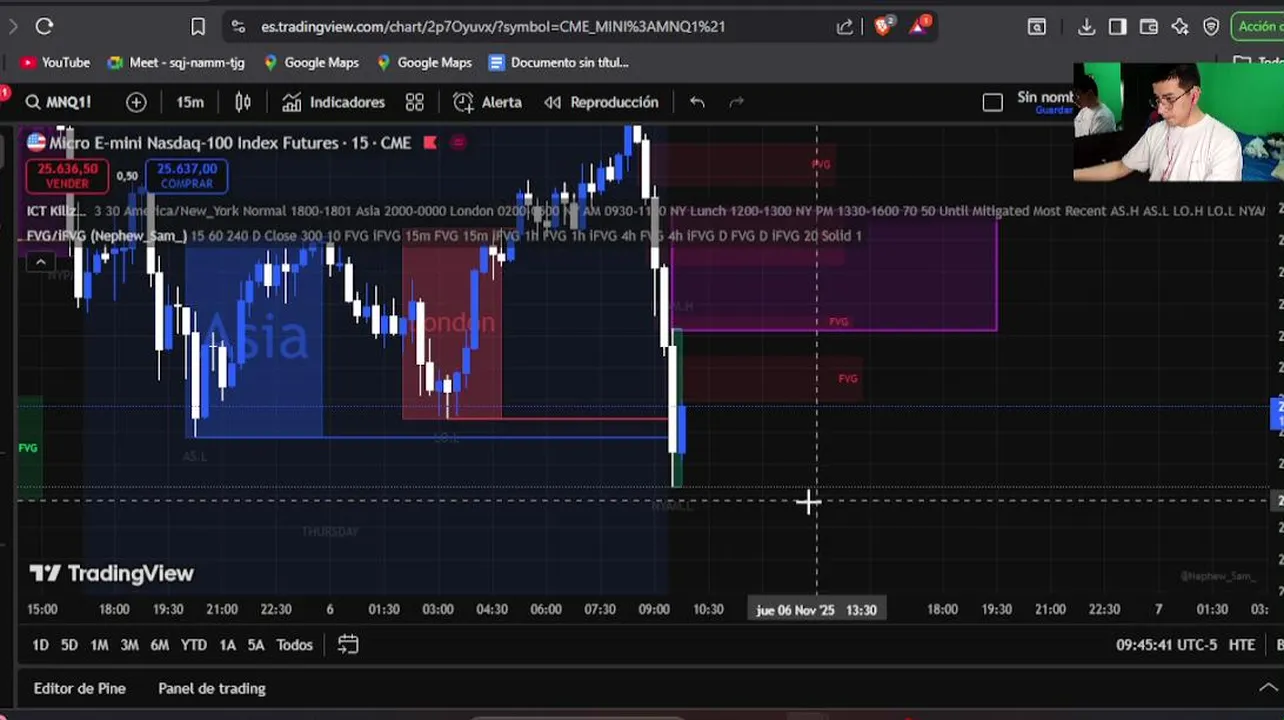Open the indicator templates grid icon
The width and height of the screenshot is (1284, 720).
(415, 102)
